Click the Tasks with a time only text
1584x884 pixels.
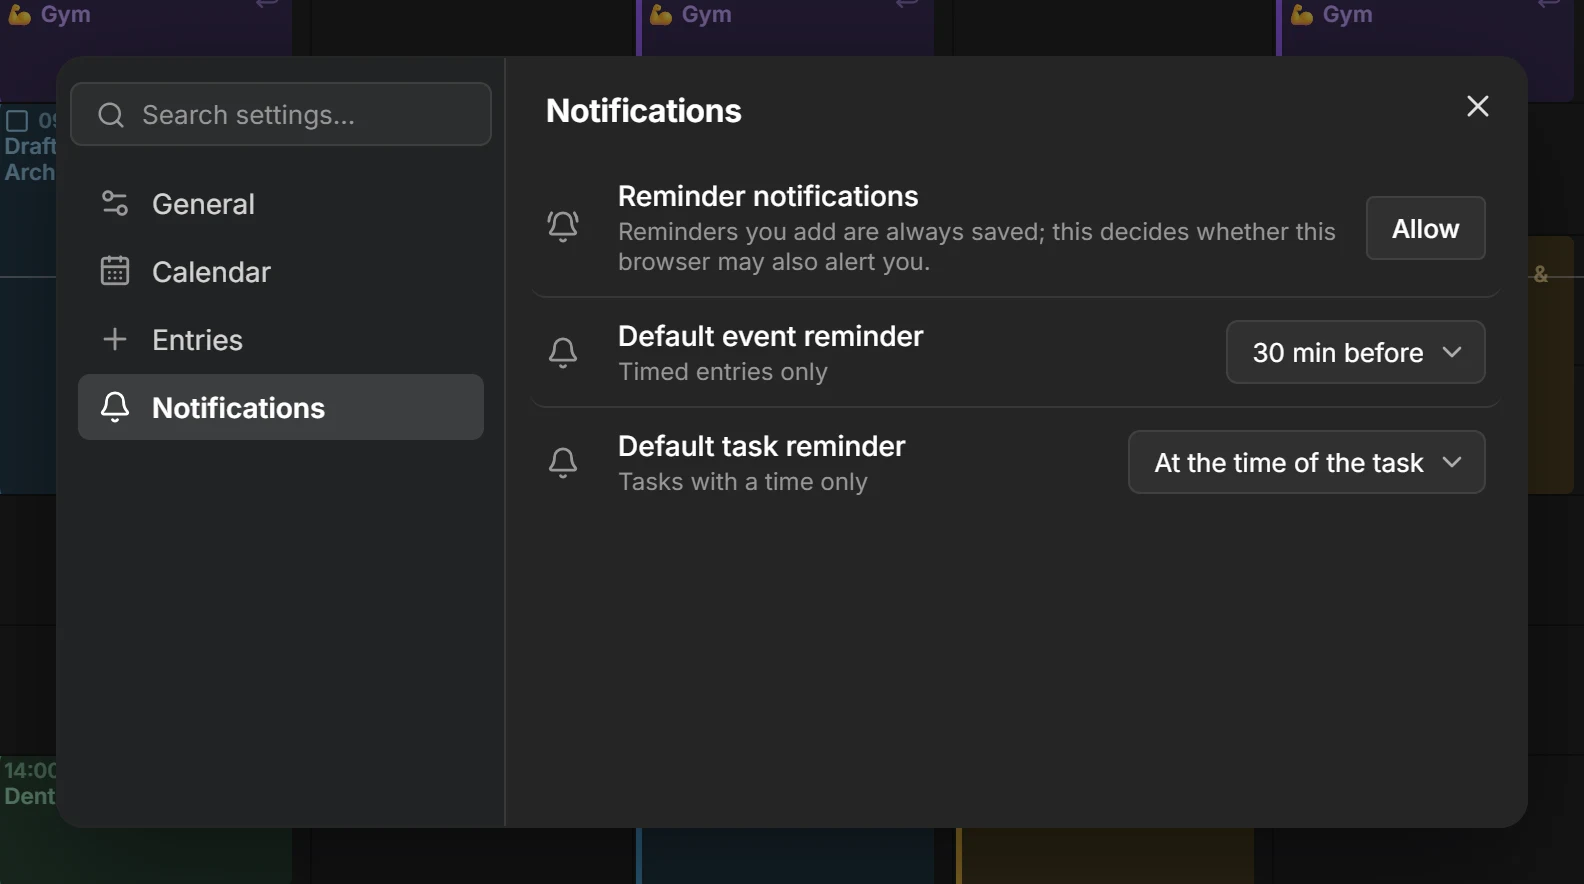[743, 482]
